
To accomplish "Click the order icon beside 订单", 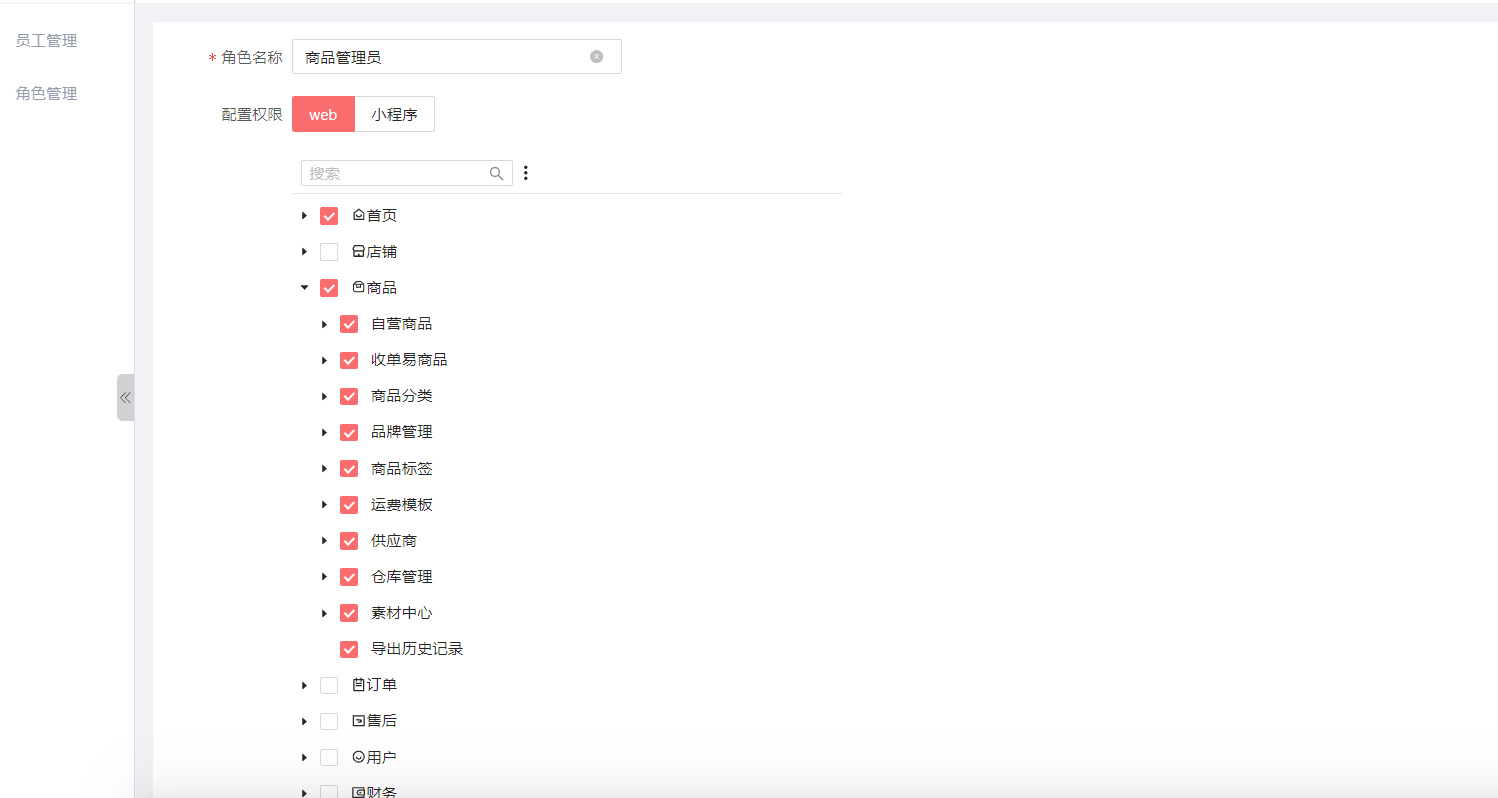I will tap(359, 685).
